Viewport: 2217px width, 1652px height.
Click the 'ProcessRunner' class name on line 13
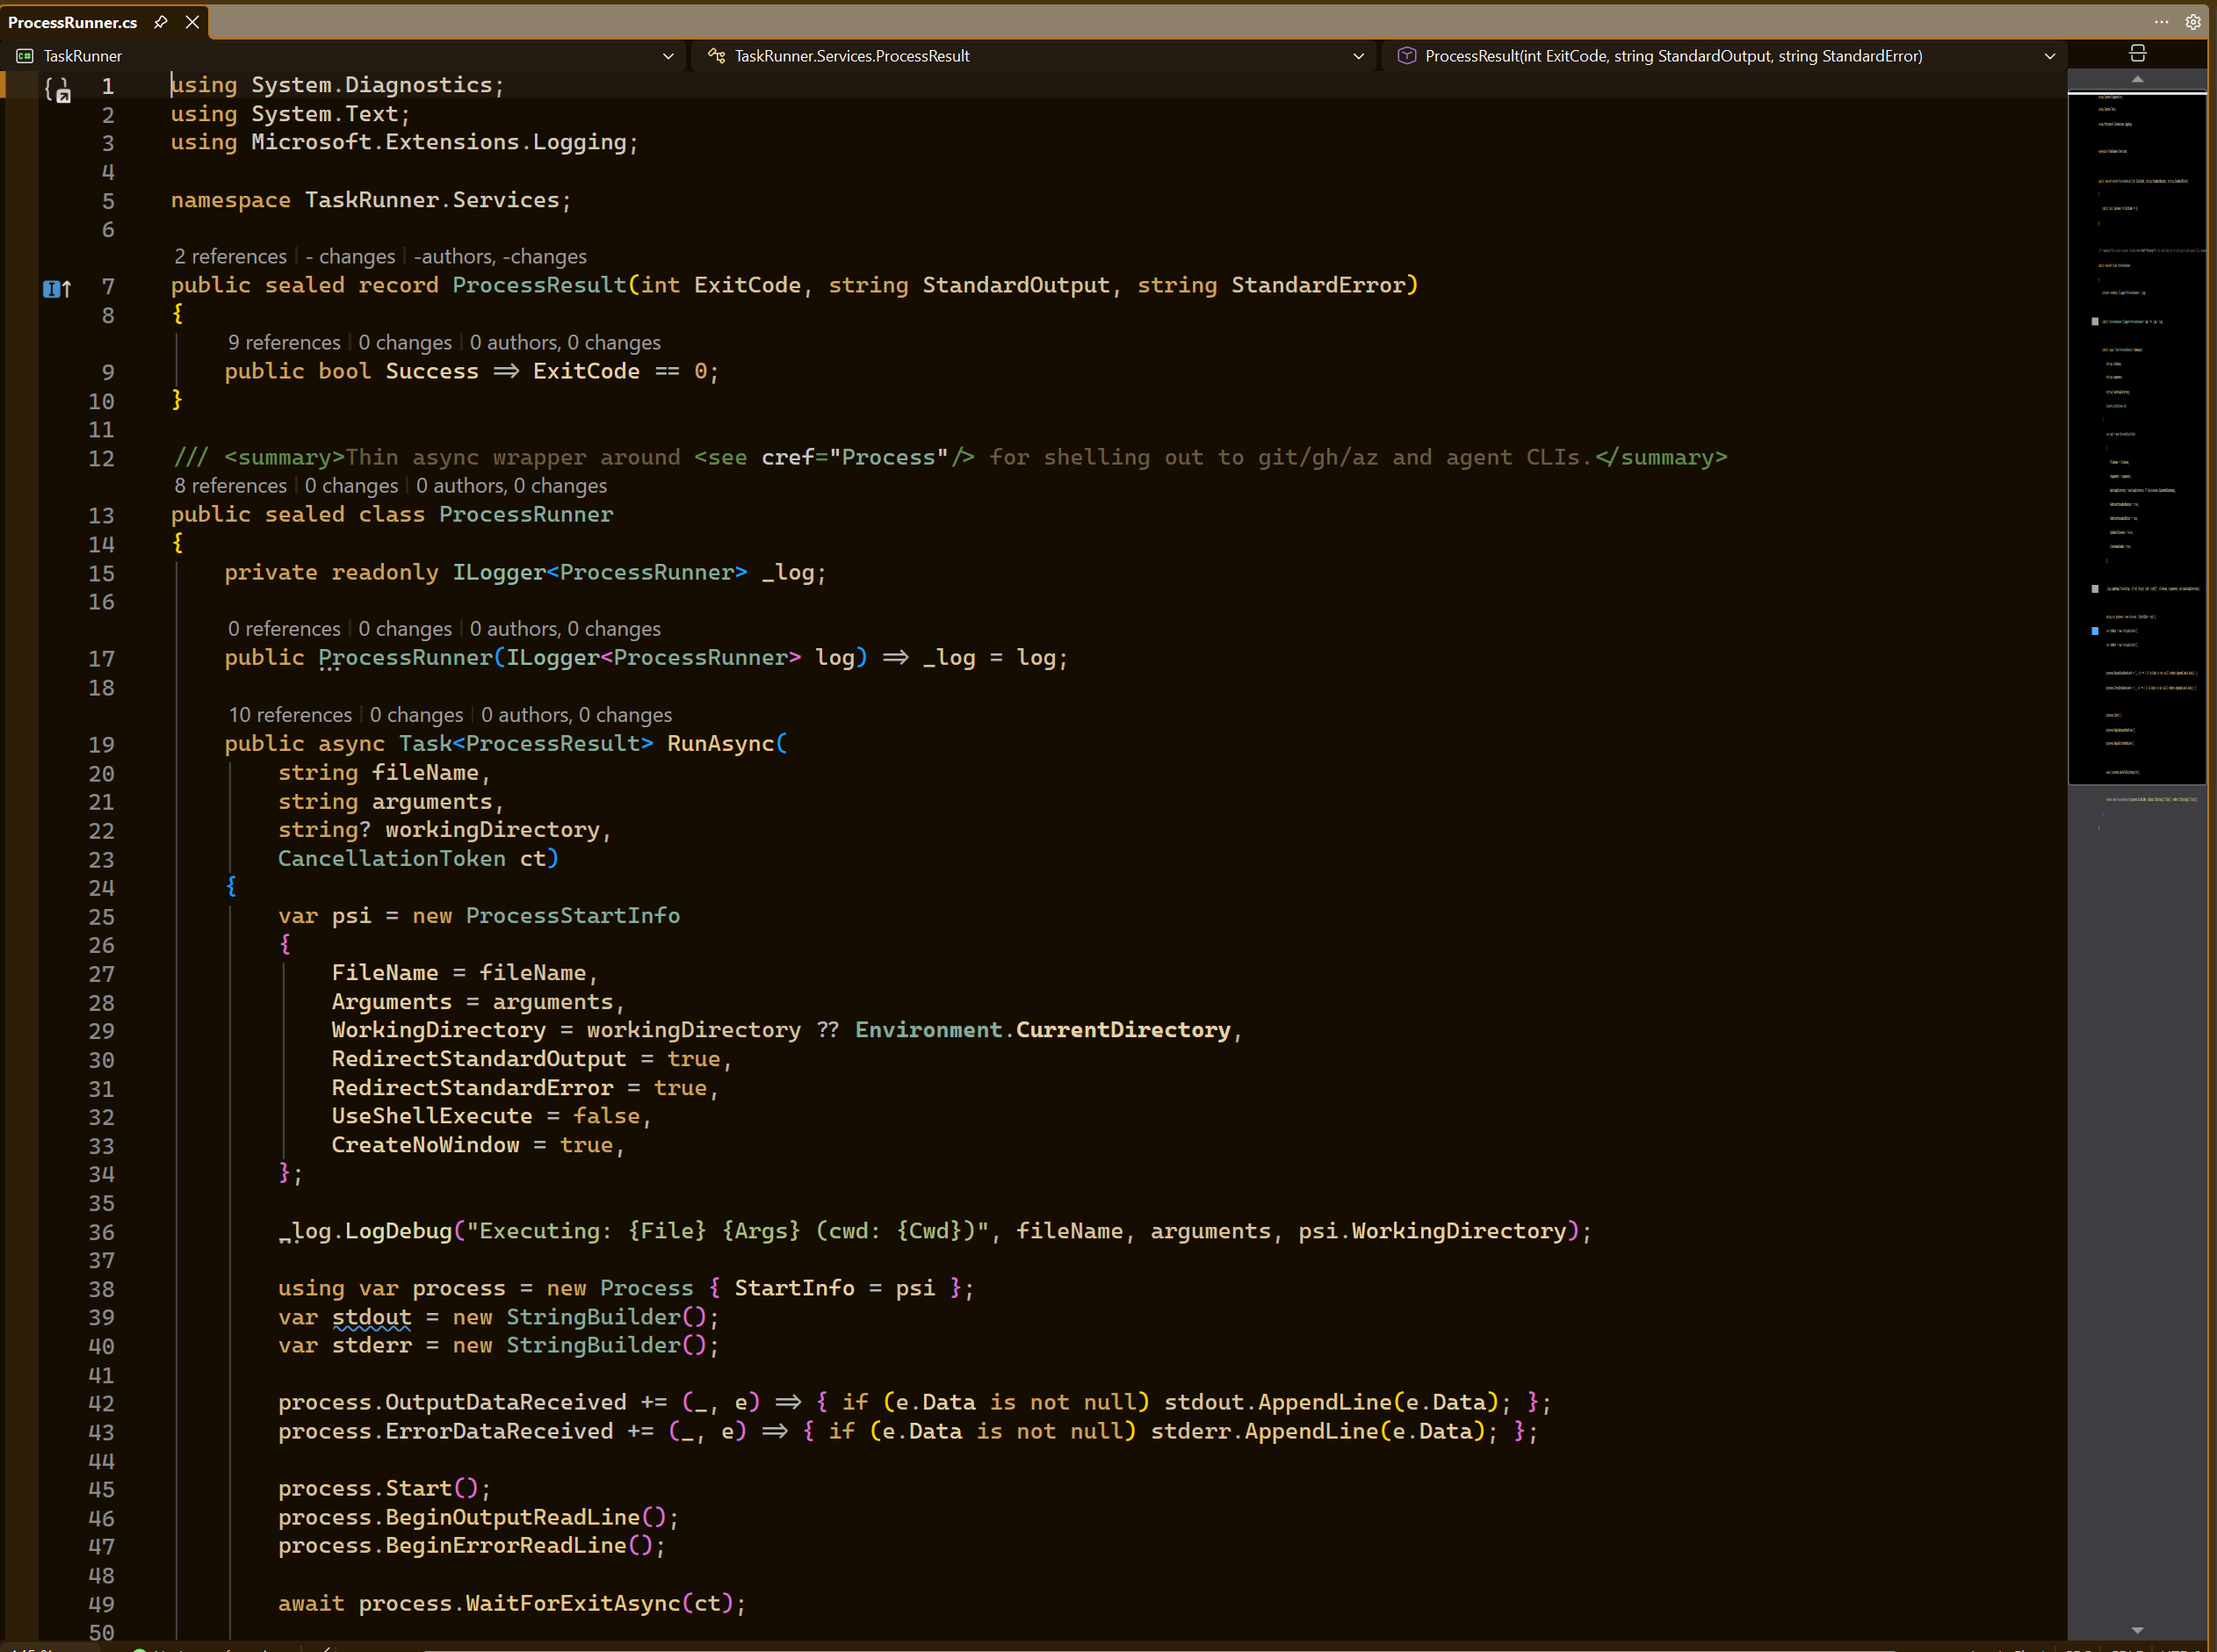coord(526,515)
